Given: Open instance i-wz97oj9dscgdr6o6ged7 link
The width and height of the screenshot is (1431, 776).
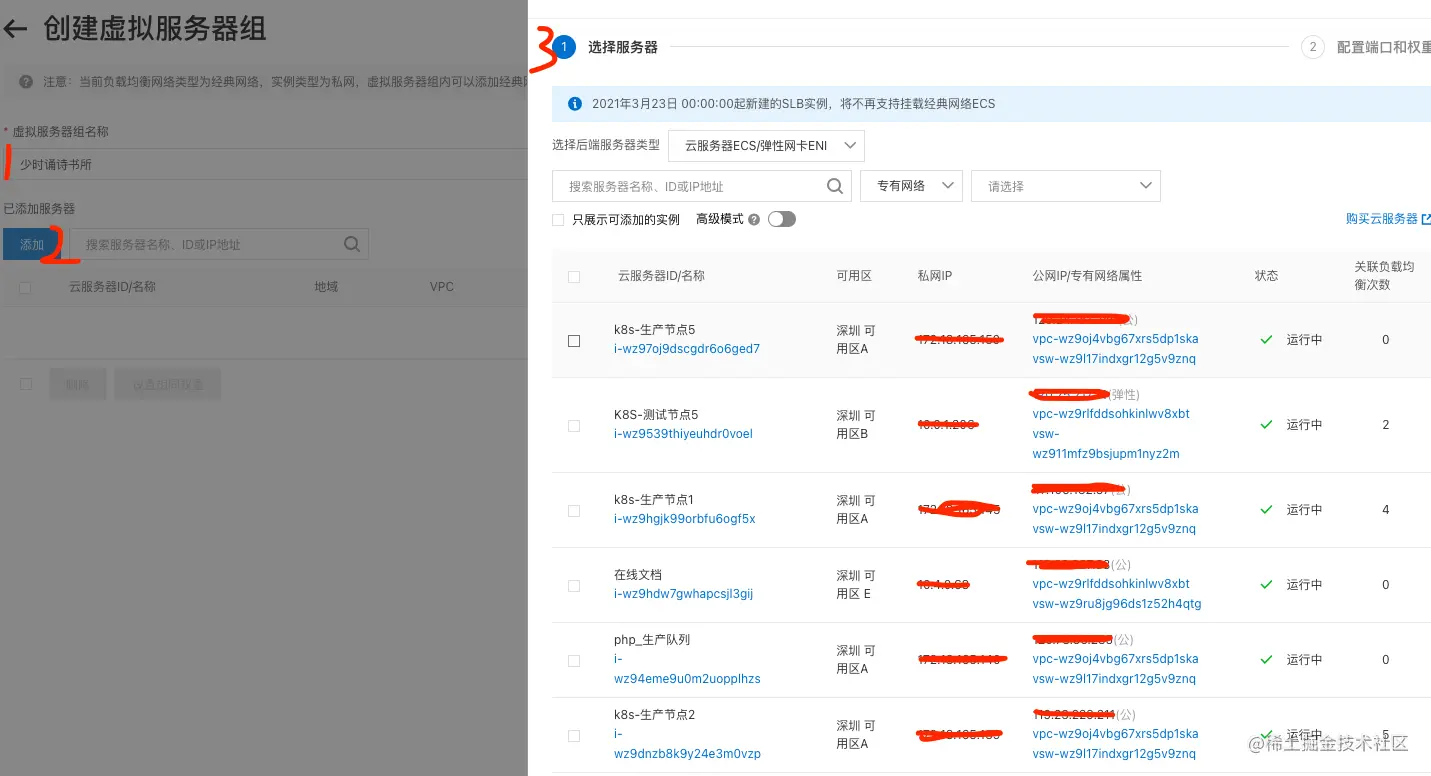Looking at the screenshot, I should [x=687, y=349].
